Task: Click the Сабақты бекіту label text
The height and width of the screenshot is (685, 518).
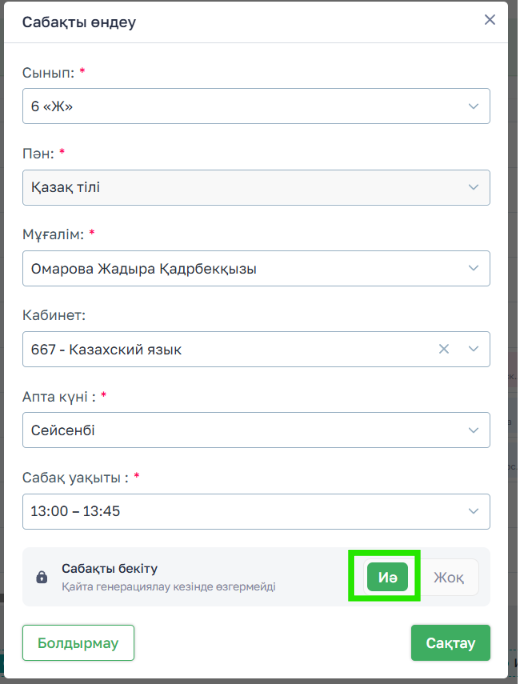Action: click(110, 568)
